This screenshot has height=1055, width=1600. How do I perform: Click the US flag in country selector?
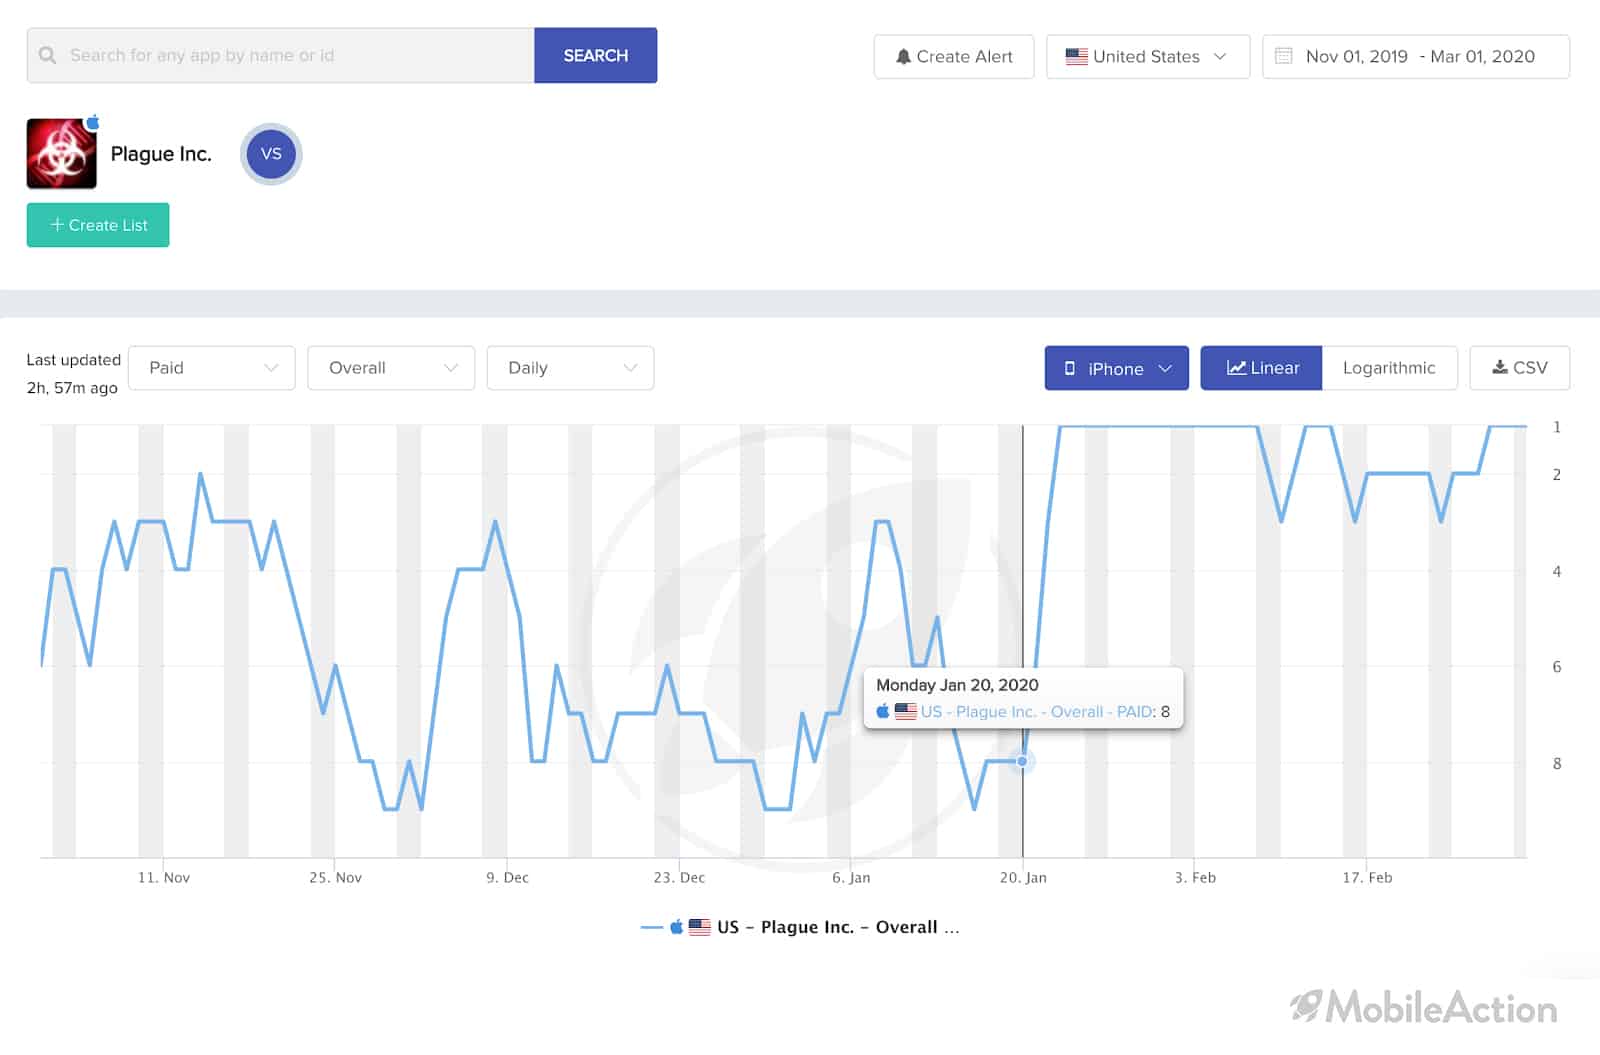(1076, 57)
